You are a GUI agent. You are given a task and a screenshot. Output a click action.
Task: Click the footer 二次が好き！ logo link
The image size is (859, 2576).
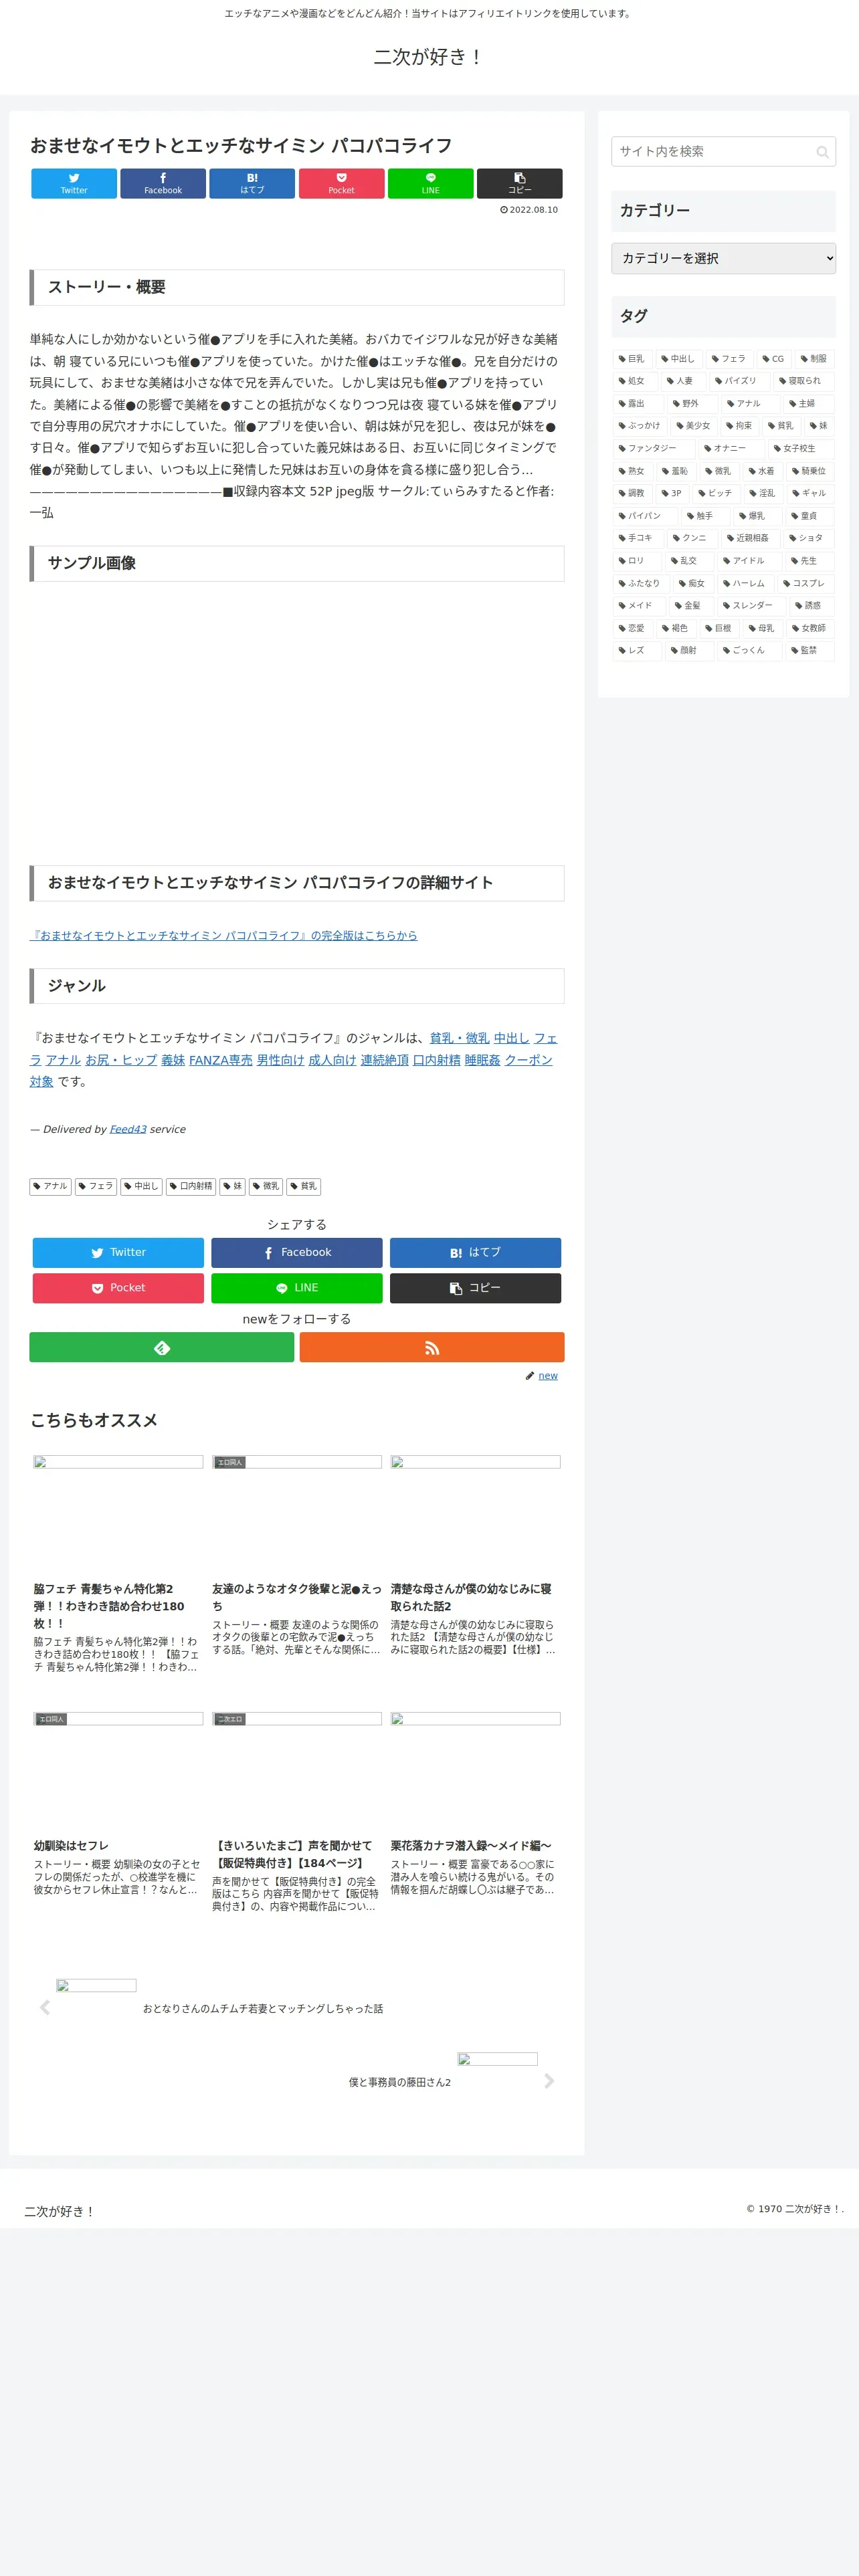point(59,2211)
